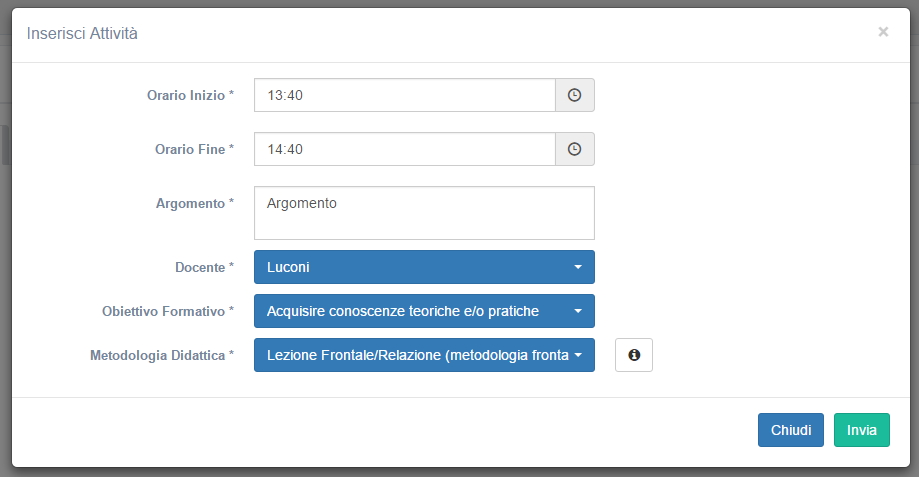
Task: Focus the Orario Inizio field showing 13:40
Action: tap(404, 95)
